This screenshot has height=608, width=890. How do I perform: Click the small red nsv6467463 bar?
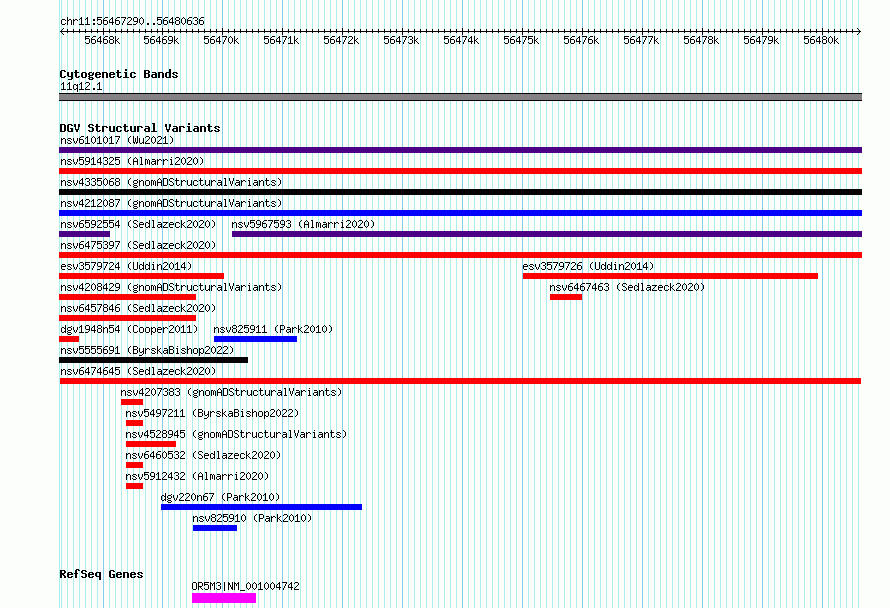coord(566,297)
